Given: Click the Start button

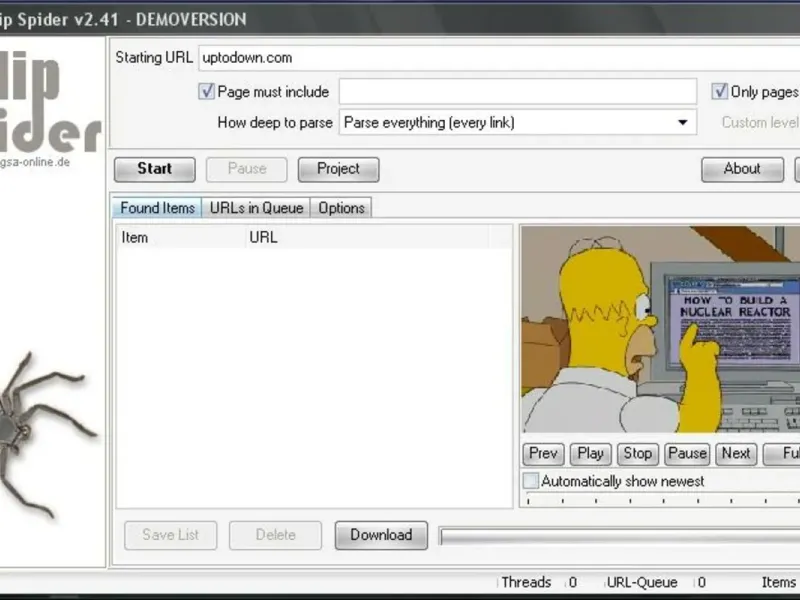Looking at the screenshot, I should click(x=155, y=169).
